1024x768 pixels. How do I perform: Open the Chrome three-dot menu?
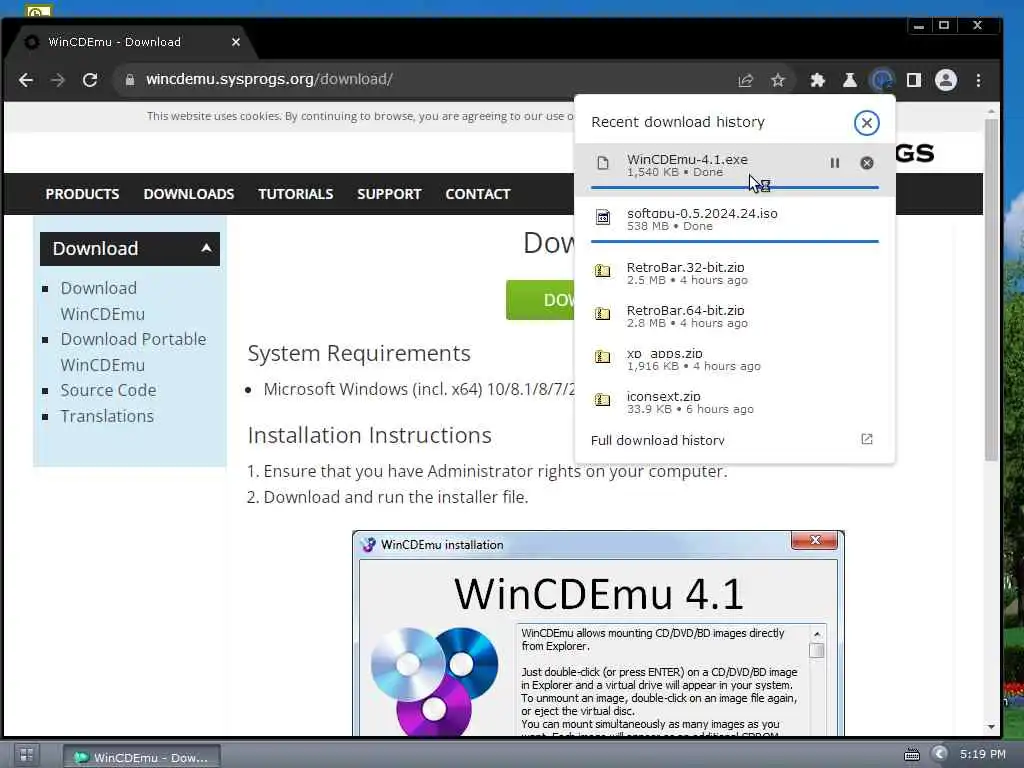coord(978,80)
